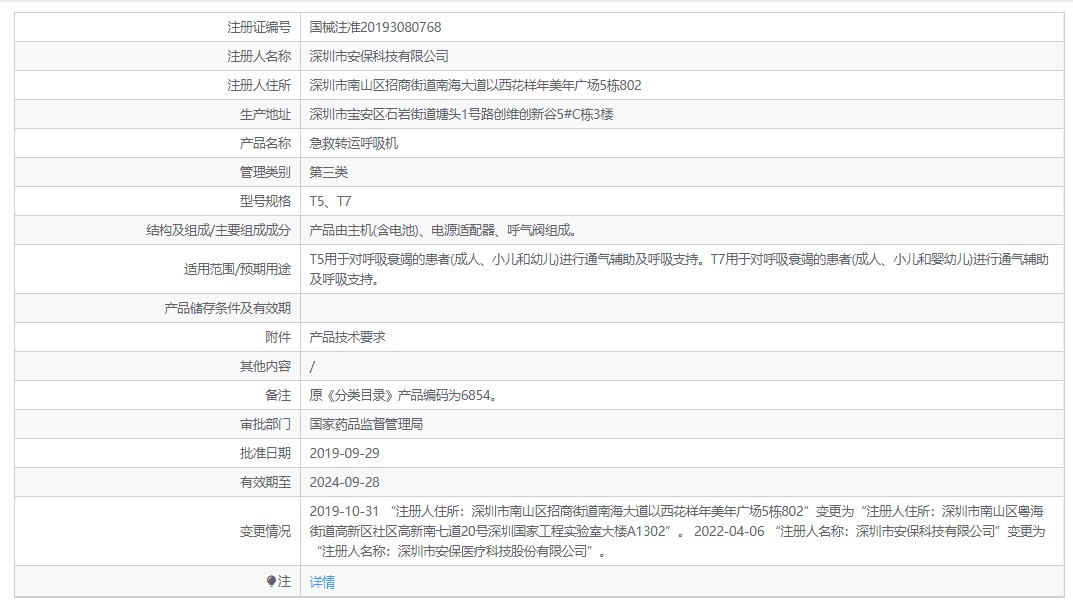Select remark 原《分类目录》产品编码为6854
Viewport: 1073px width, 601px height.
(x=403, y=396)
